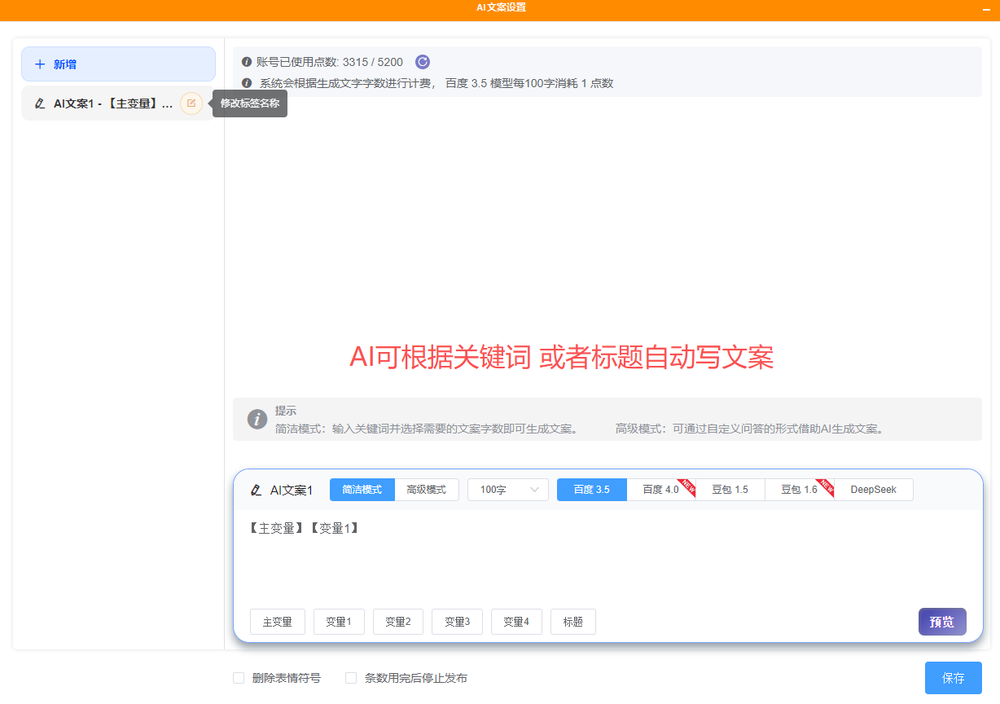Viewport: 1000px width, 704px height.
Task: Click the pencil icon left of AI文案1 in editor panel
Action: click(256, 489)
